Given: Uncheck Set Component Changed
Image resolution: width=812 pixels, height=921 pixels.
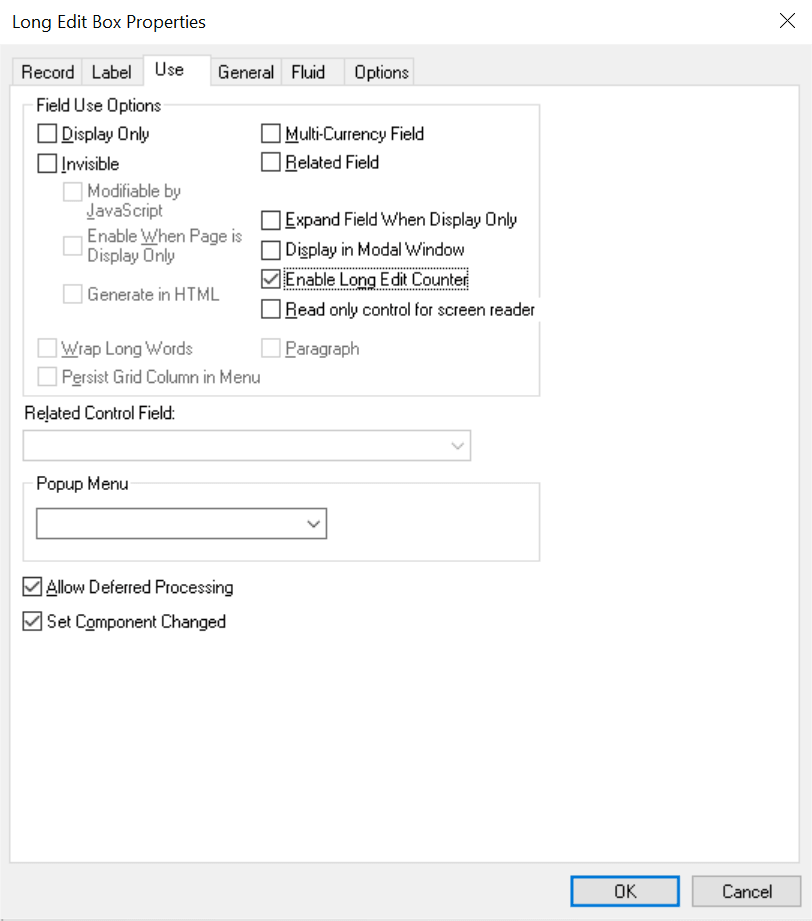Looking at the screenshot, I should (x=32, y=621).
